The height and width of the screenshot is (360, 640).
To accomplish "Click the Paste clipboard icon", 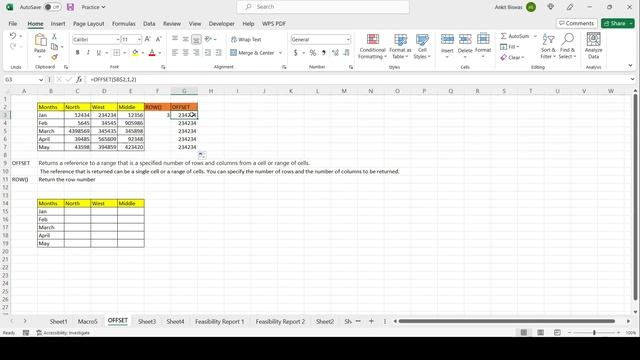I will 40,40.
